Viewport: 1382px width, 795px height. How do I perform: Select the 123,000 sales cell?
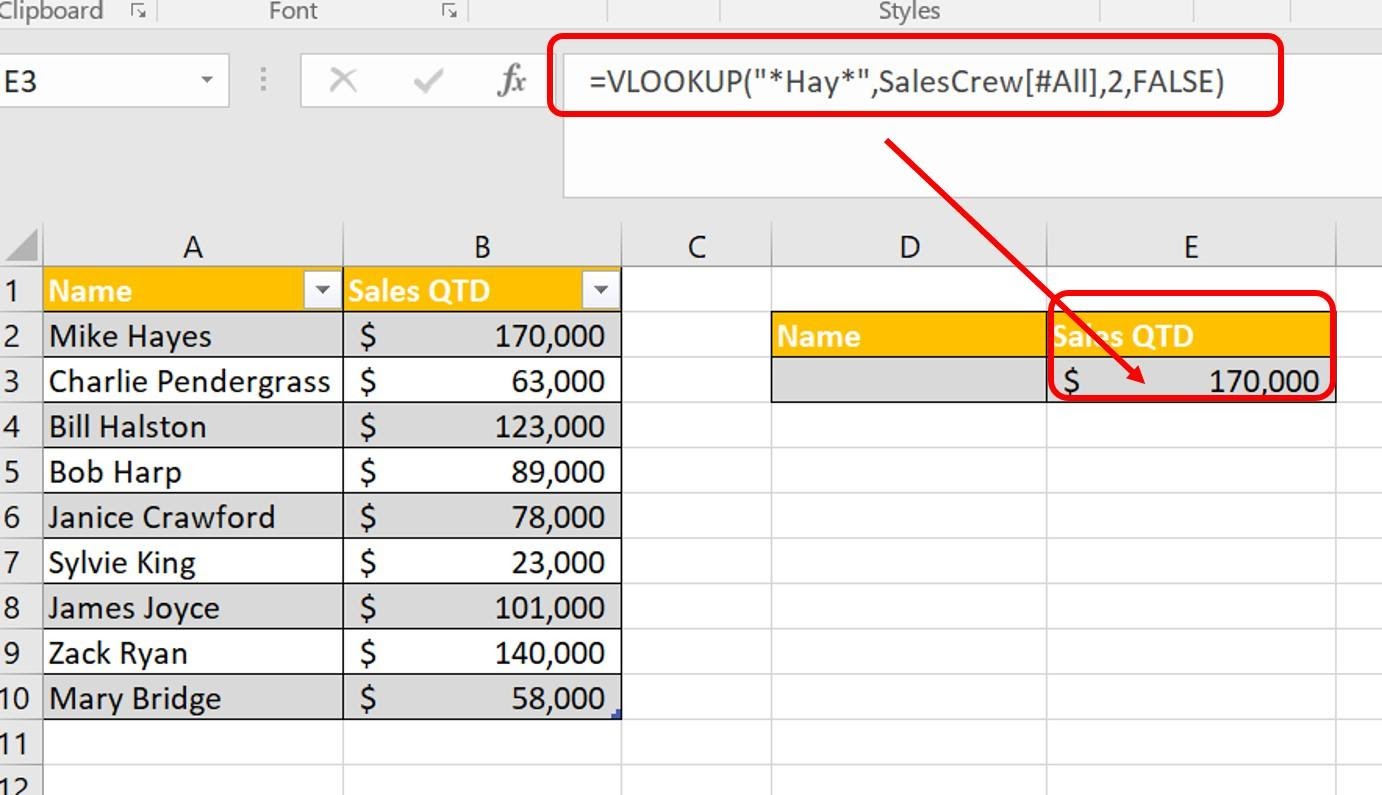[x=482, y=426]
